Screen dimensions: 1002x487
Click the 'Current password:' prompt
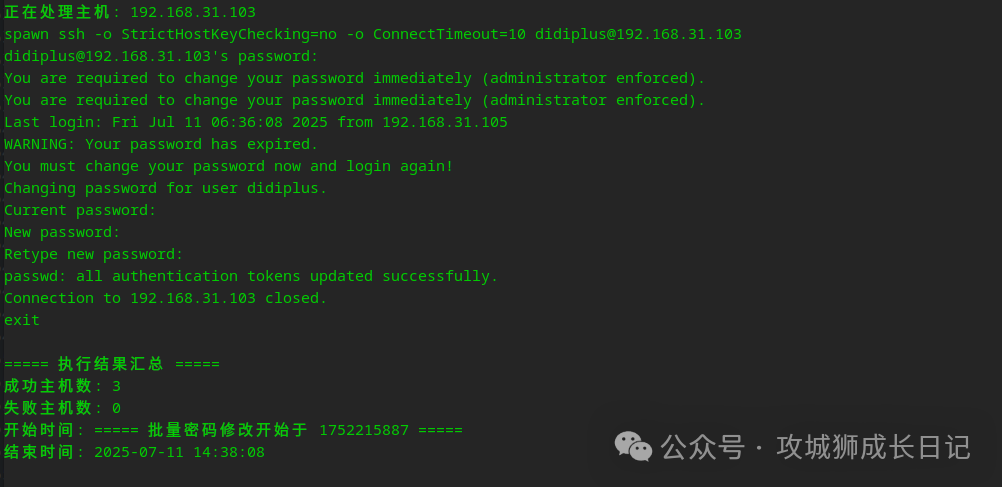coord(80,210)
